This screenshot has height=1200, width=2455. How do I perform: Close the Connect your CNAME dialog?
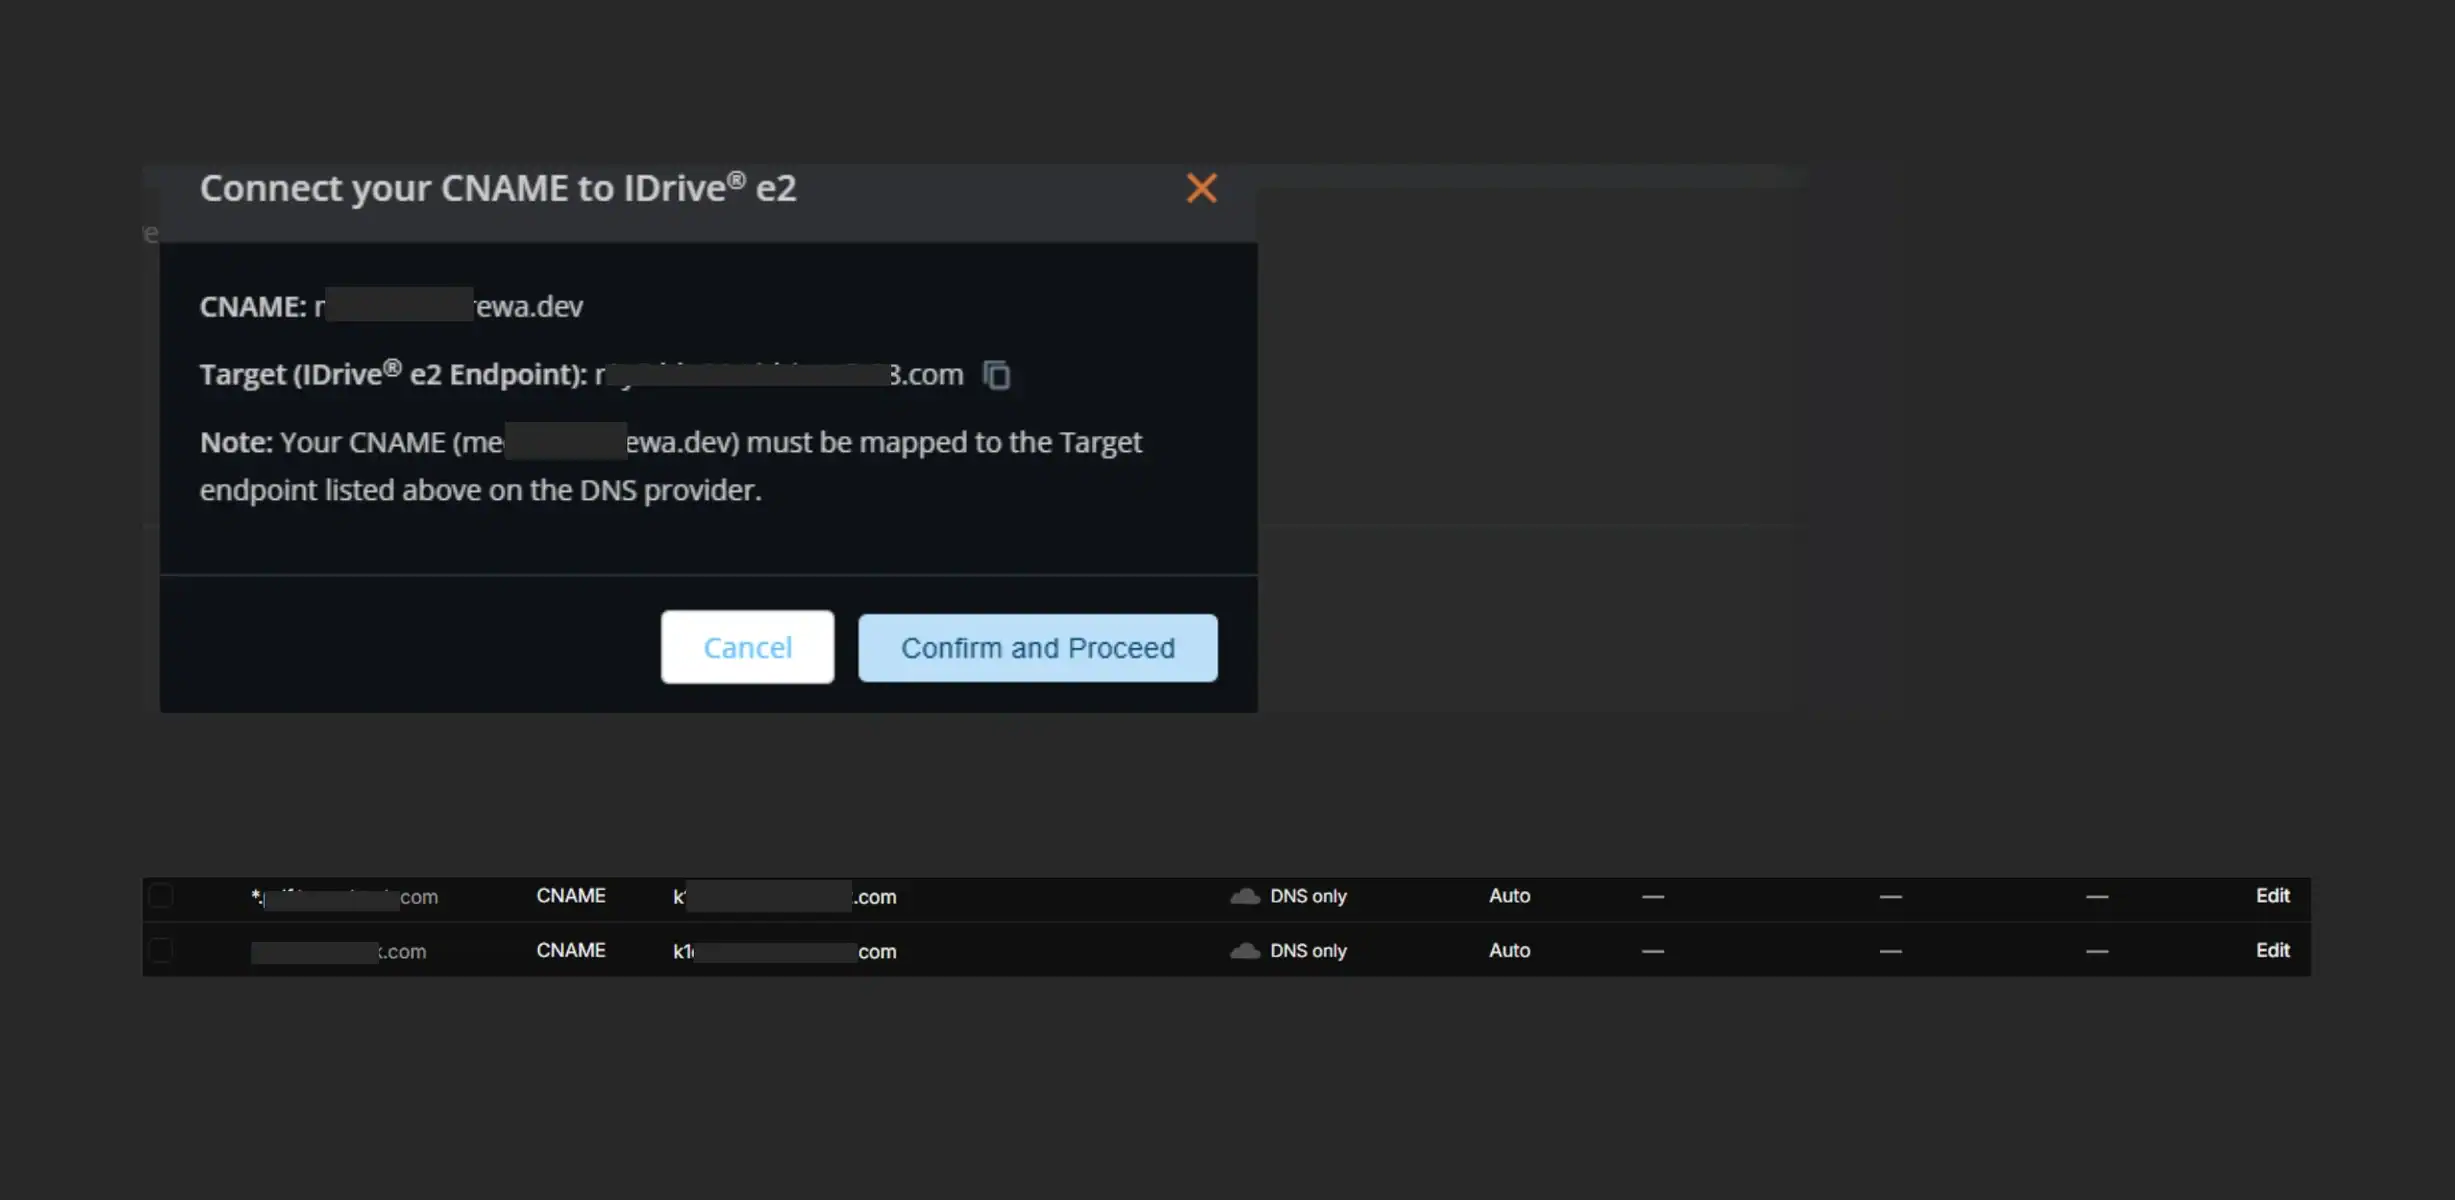[1201, 188]
